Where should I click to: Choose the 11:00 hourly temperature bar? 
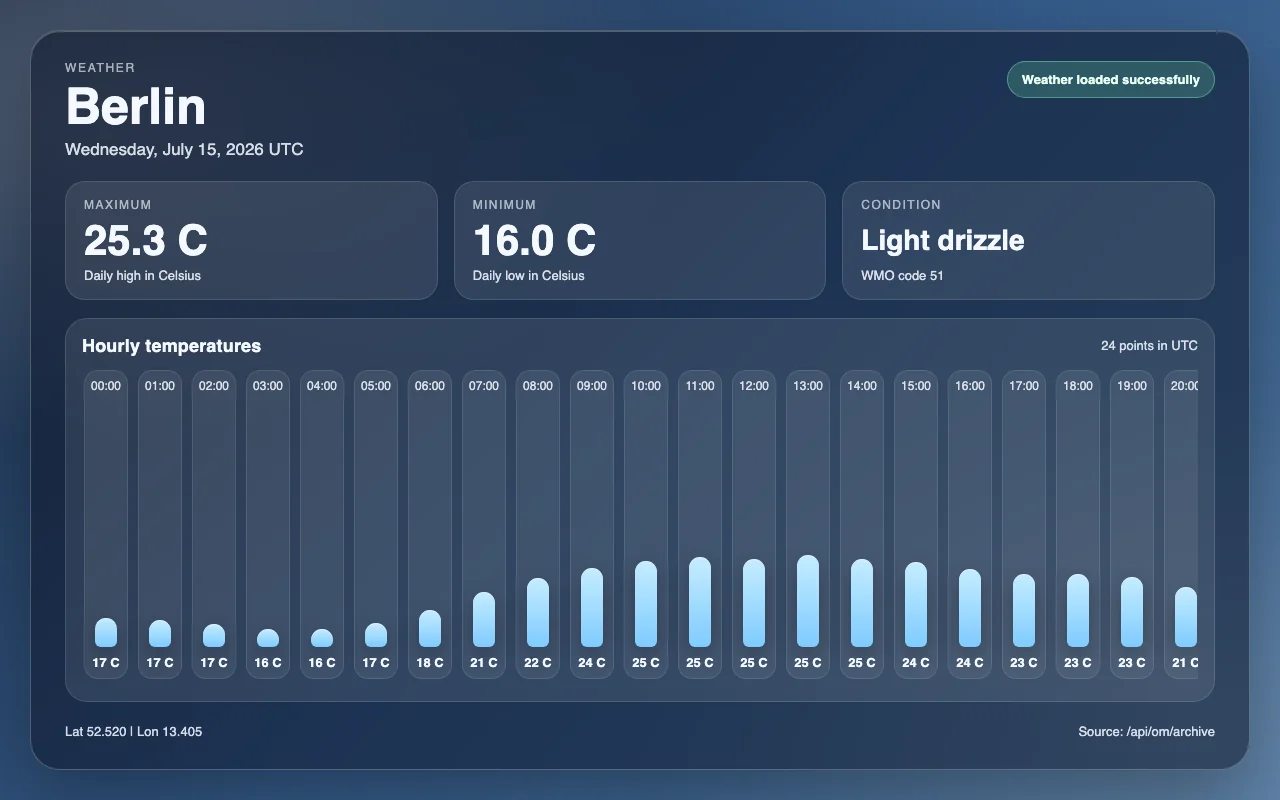click(x=700, y=602)
